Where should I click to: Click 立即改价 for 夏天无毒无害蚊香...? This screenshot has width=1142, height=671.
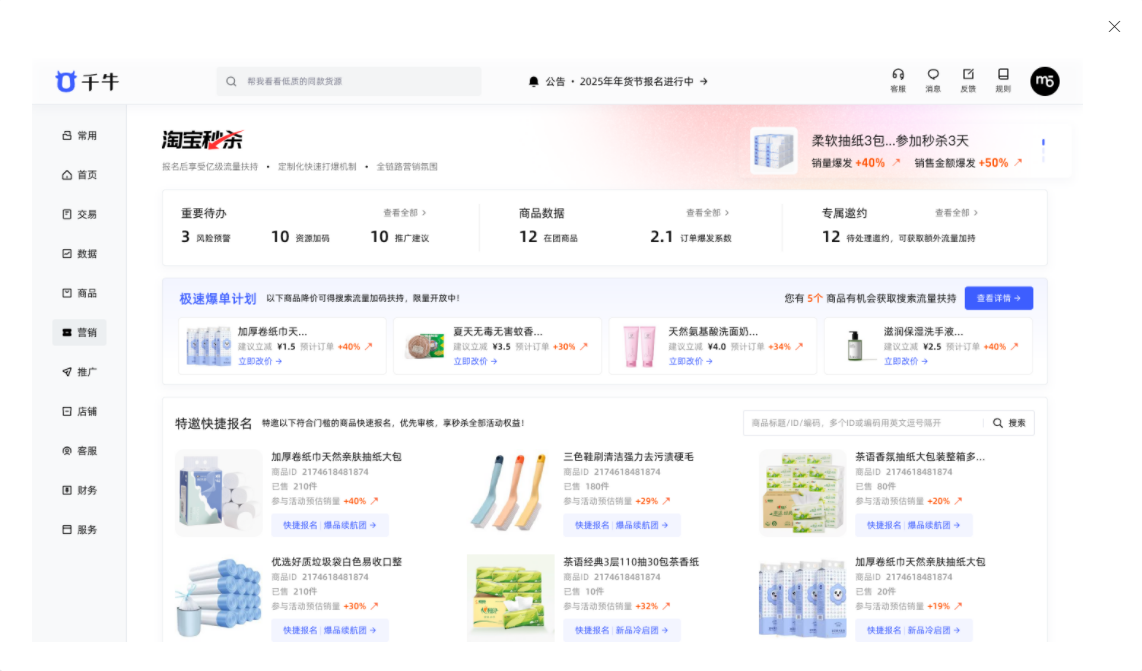coord(475,361)
